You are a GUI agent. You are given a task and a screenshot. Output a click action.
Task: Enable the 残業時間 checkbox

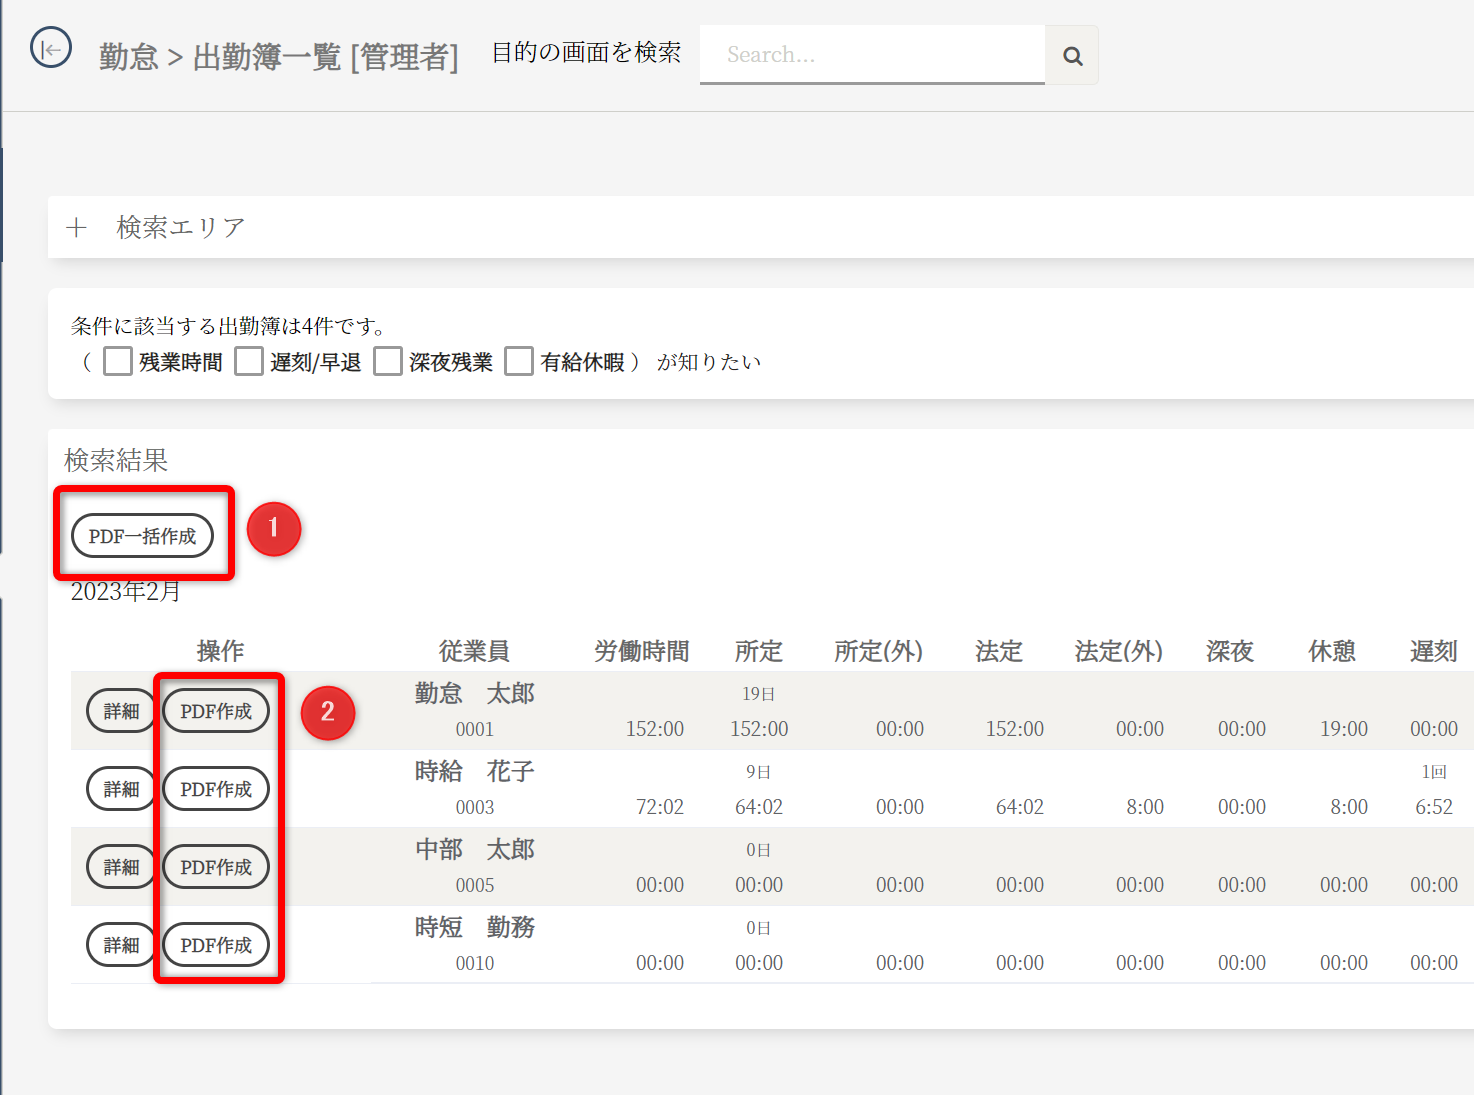point(118,361)
